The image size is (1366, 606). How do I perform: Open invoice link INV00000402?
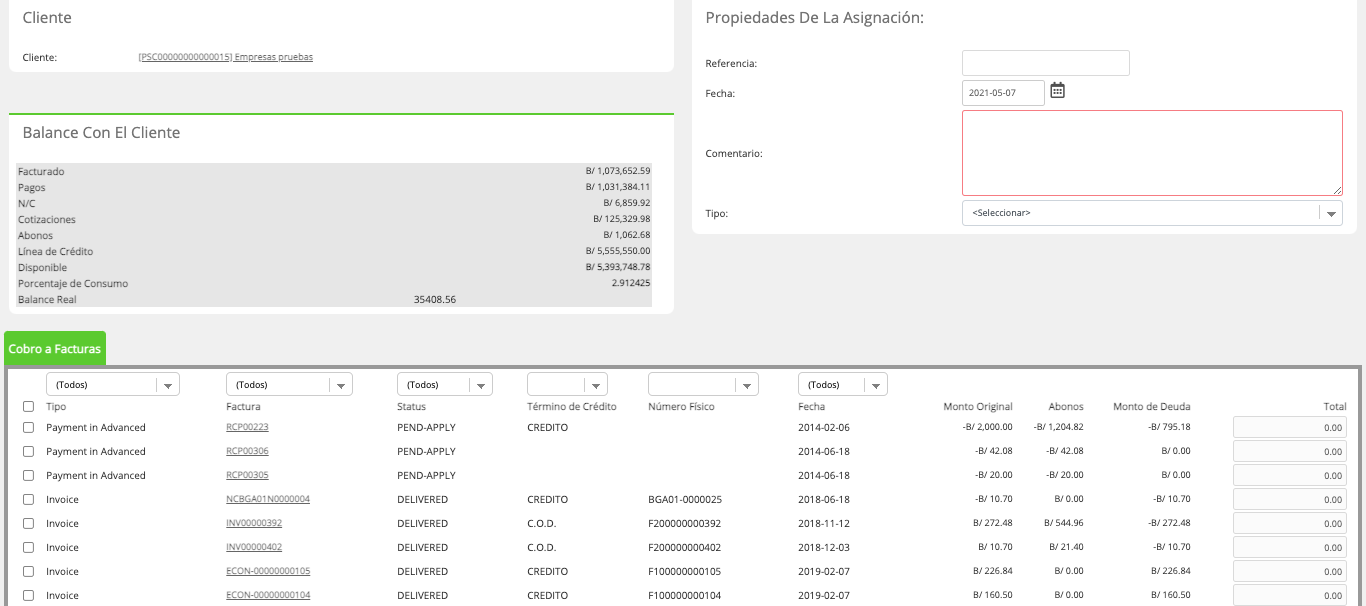coord(254,547)
